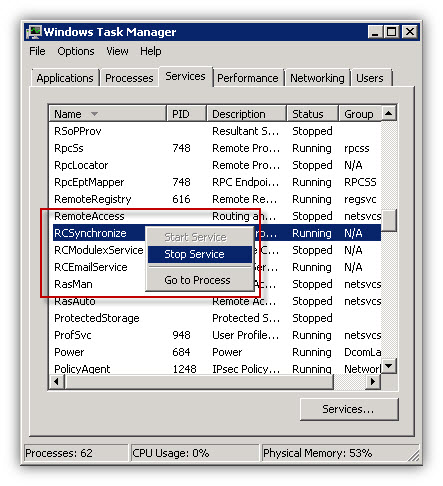Sort by the Status column header

point(312,114)
